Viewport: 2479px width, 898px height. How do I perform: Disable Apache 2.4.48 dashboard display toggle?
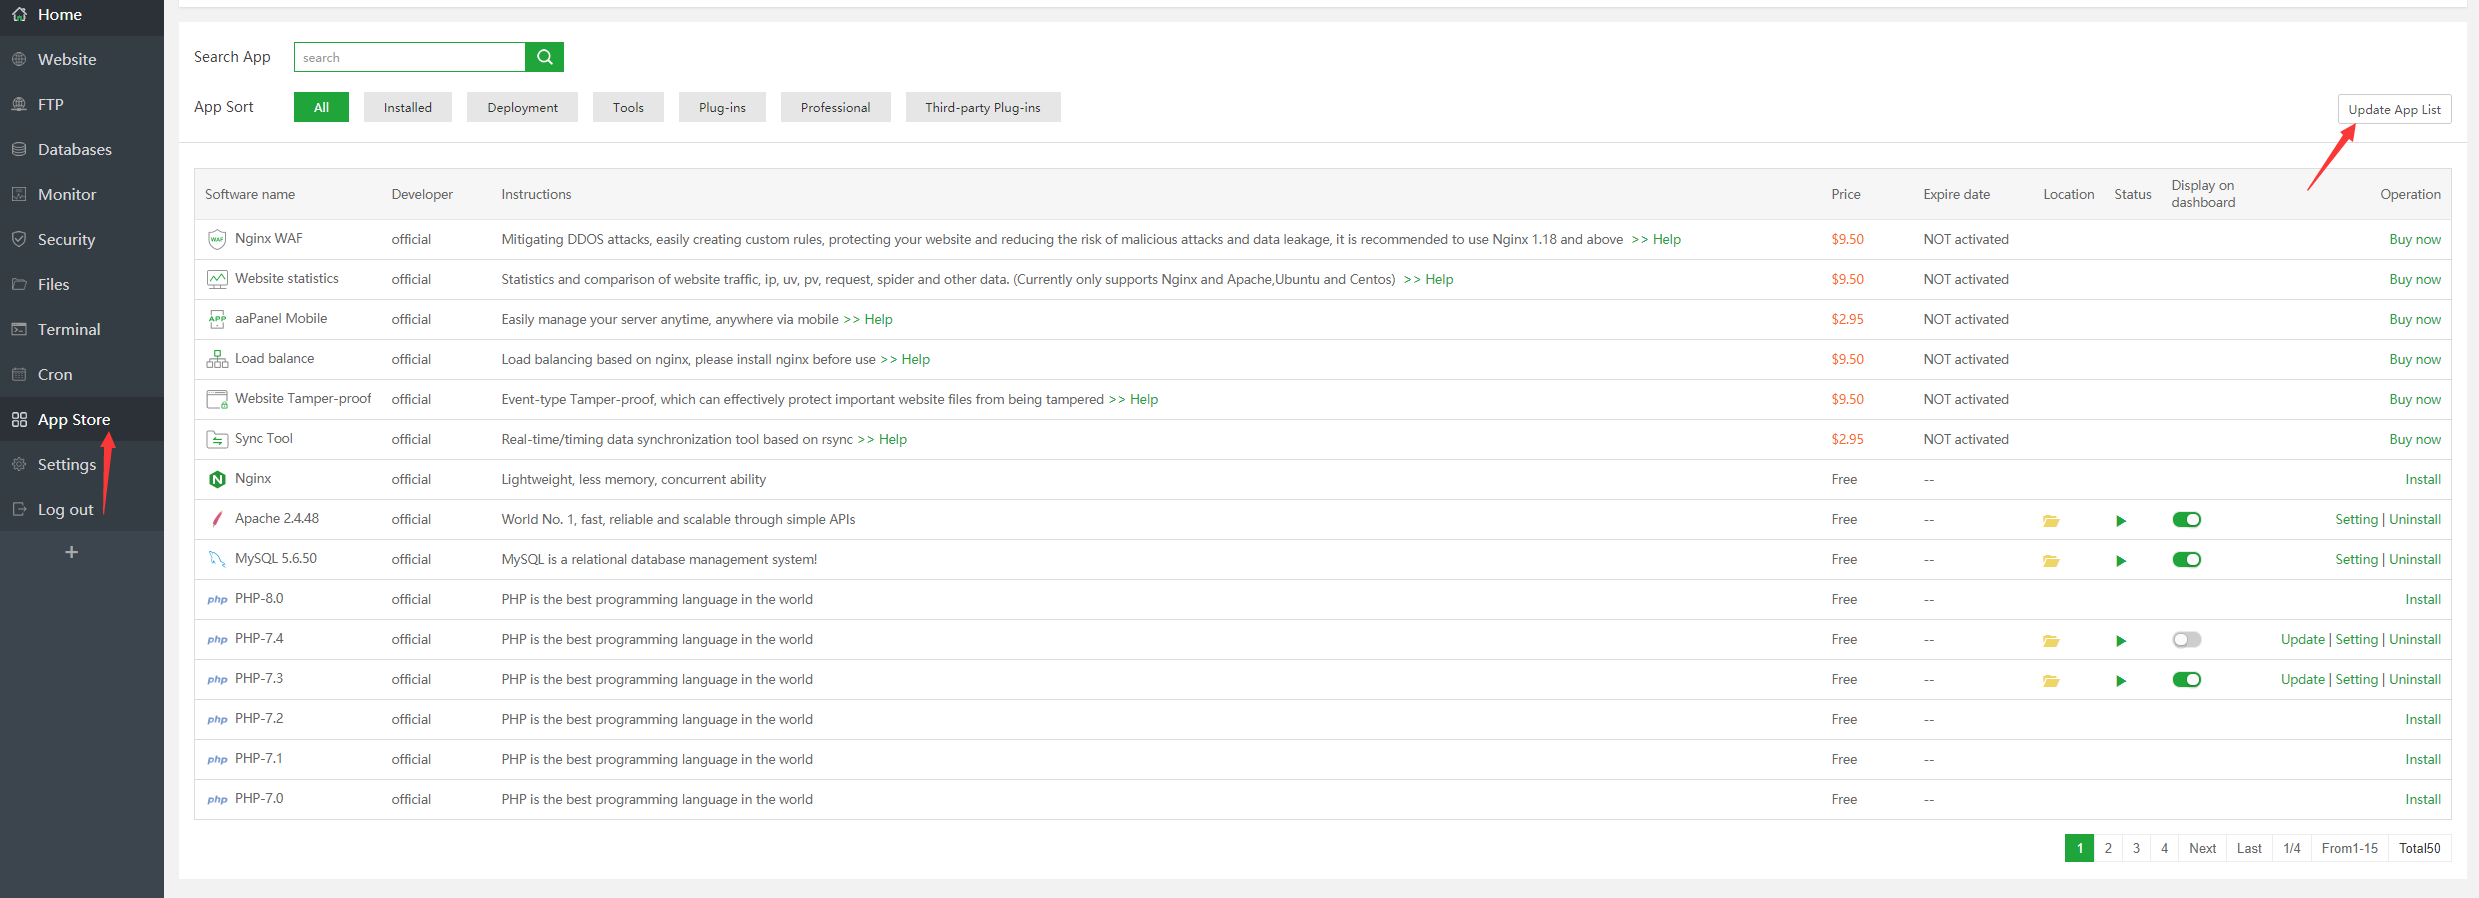coord(2186,519)
